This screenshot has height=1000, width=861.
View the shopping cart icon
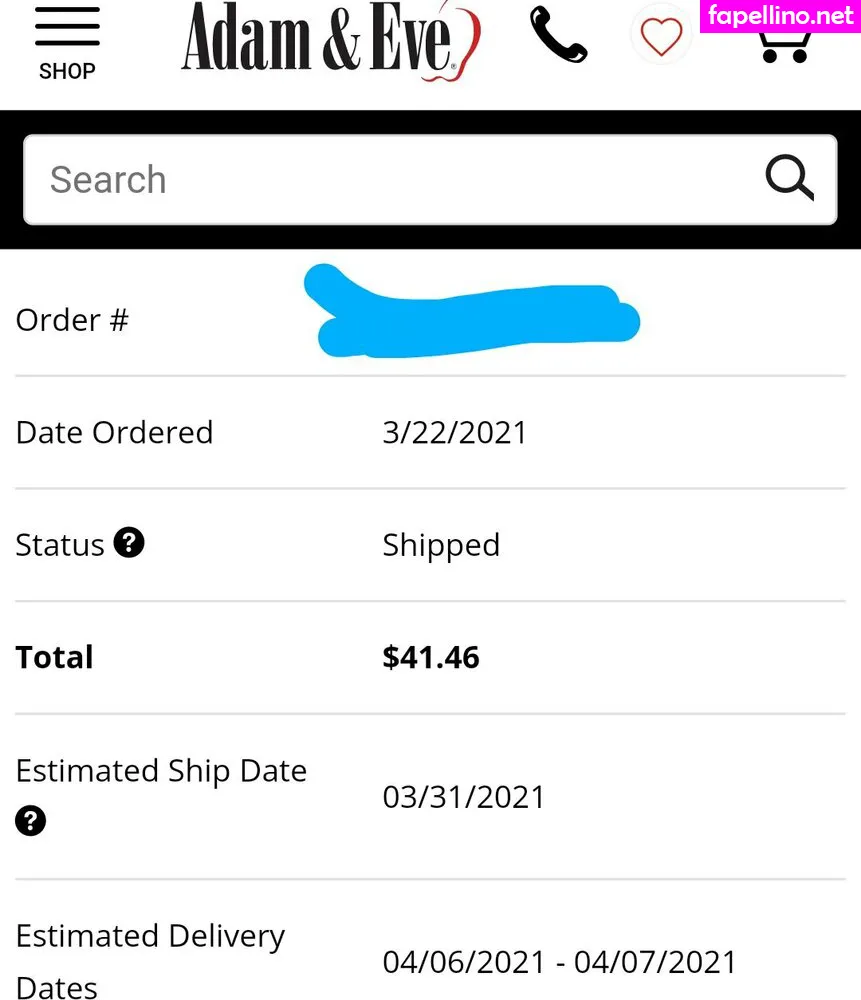785,46
